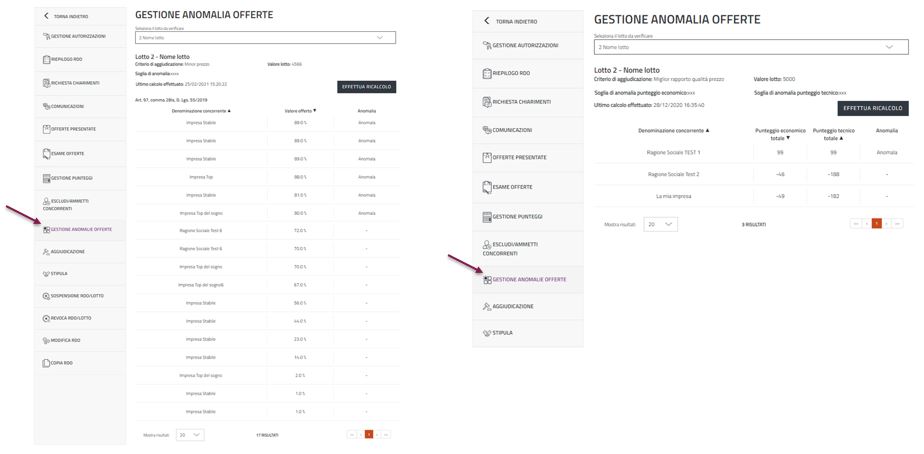Viewport: 924px width, 454px height.
Task: Click page 1 pagination button in left screenshot
Action: 368,435
